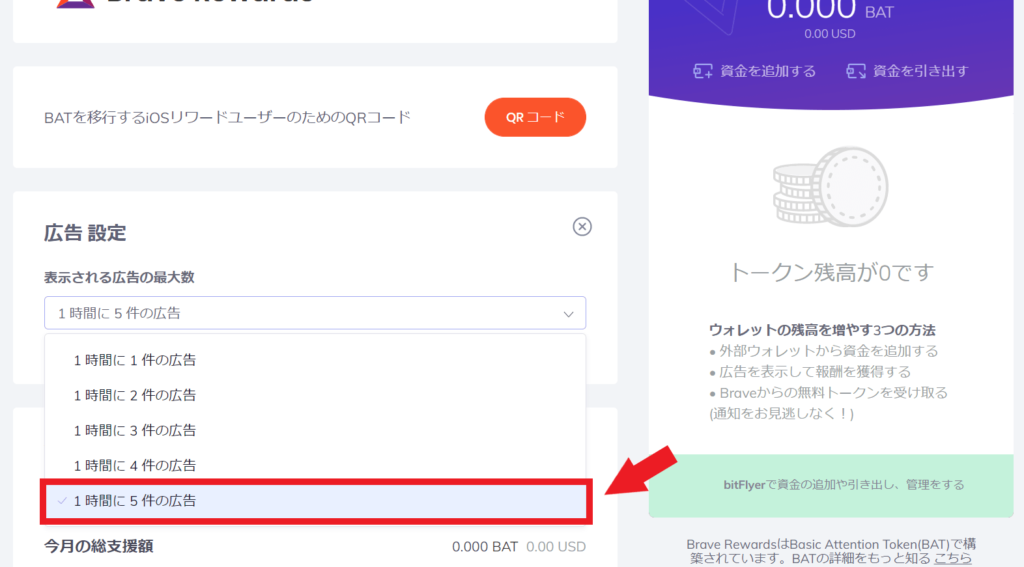
Task: Click the add funds wallet icon
Action: point(703,71)
